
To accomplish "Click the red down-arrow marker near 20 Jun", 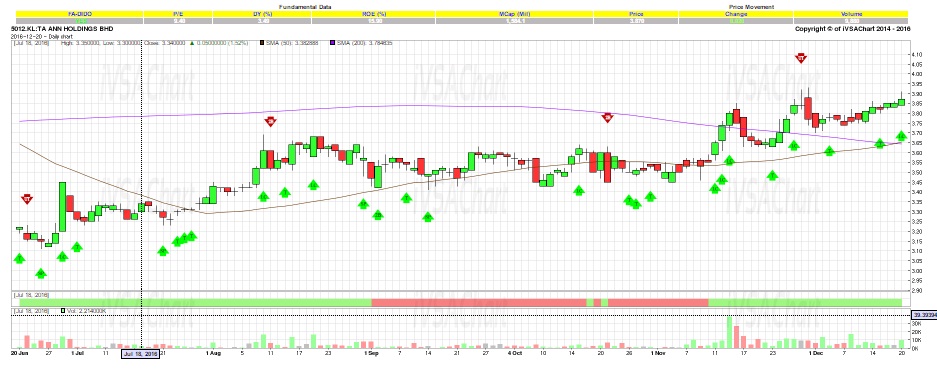I will [27, 199].
